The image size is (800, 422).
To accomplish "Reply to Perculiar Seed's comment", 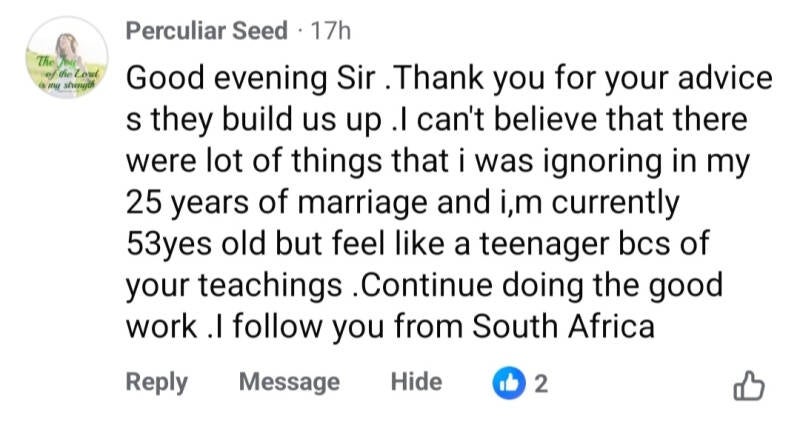I will pos(156,382).
